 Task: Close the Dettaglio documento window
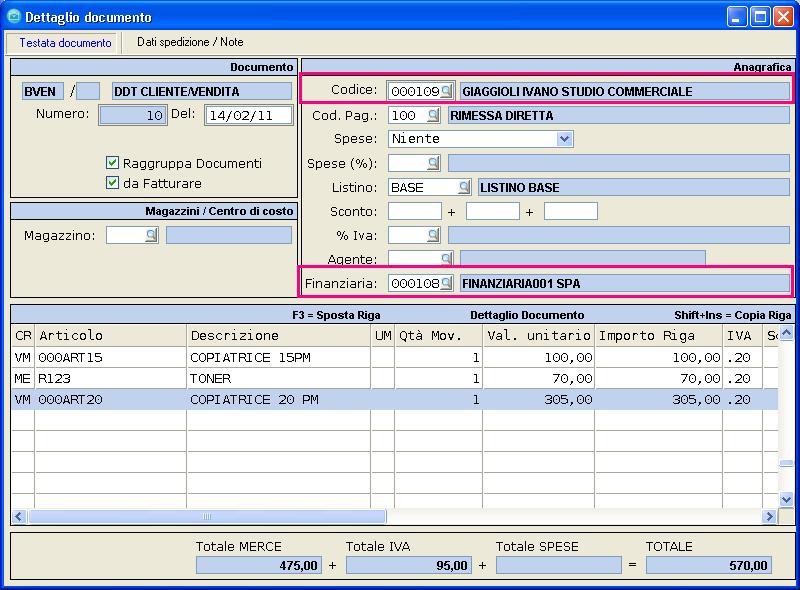click(783, 17)
